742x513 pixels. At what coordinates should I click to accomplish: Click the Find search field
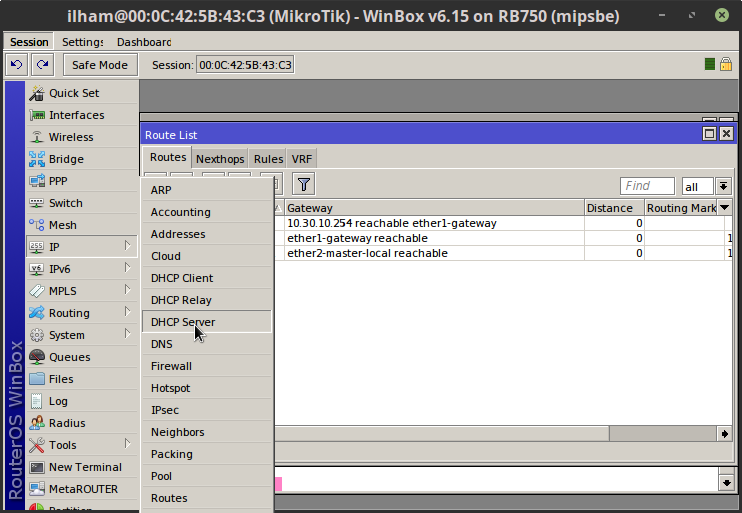click(x=647, y=186)
